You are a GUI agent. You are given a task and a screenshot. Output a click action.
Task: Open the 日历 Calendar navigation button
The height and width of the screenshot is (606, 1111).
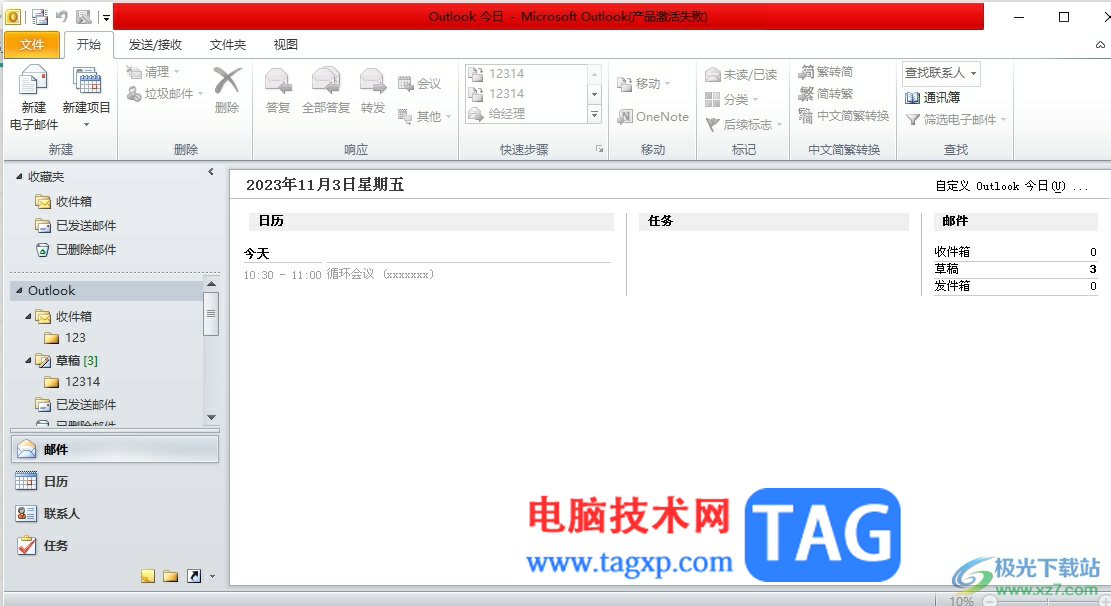pos(115,481)
